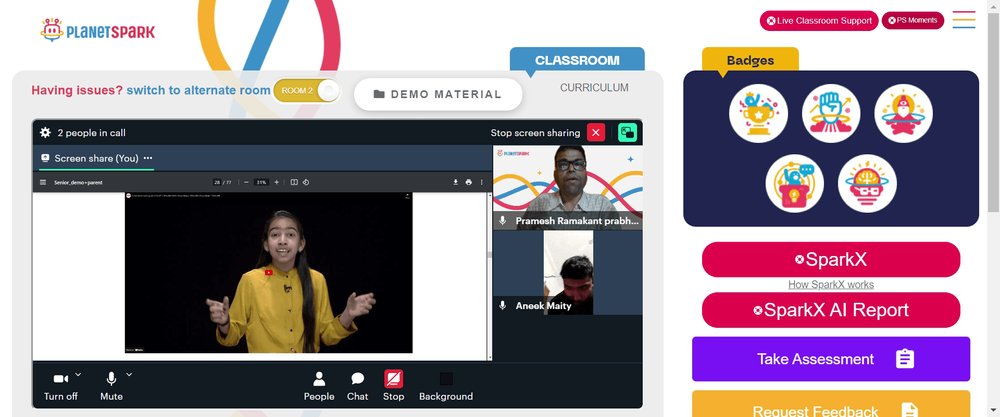Click the YouTube logo on shared video
This screenshot has height=417, width=1000.
tap(268, 272)
